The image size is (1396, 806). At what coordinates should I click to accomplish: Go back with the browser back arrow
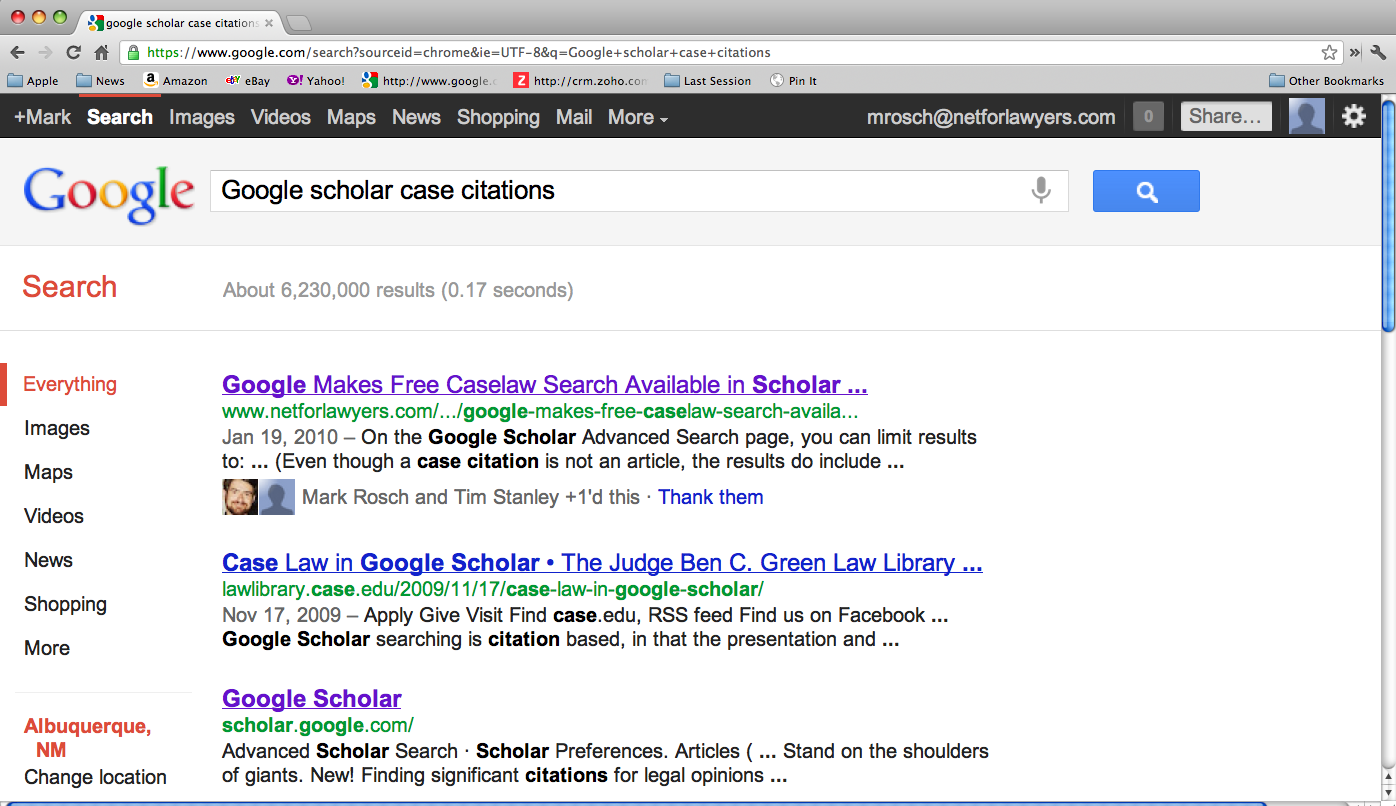click(x=18, y=52)
